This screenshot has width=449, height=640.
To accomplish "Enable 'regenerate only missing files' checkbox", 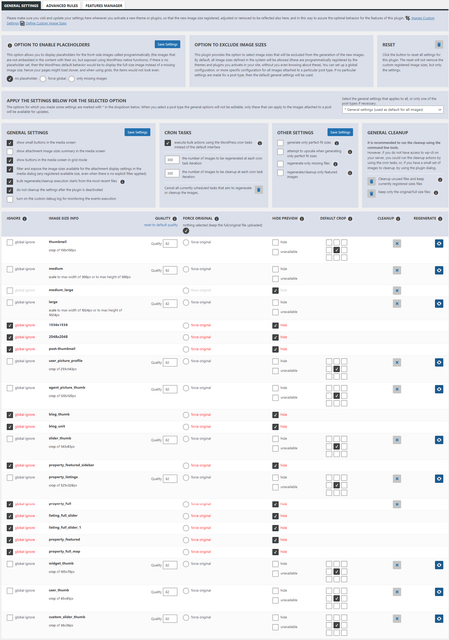I will [x=280, y=164].
